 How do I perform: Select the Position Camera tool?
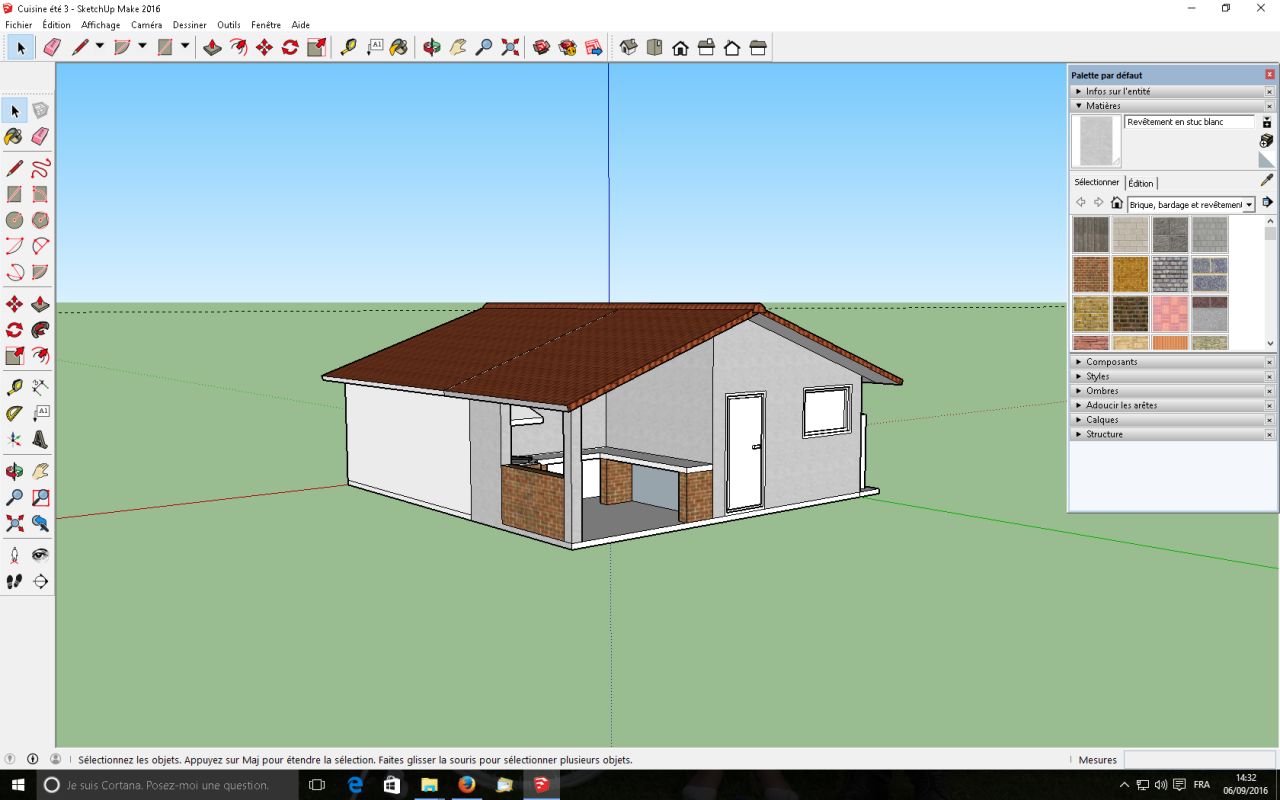14,555
